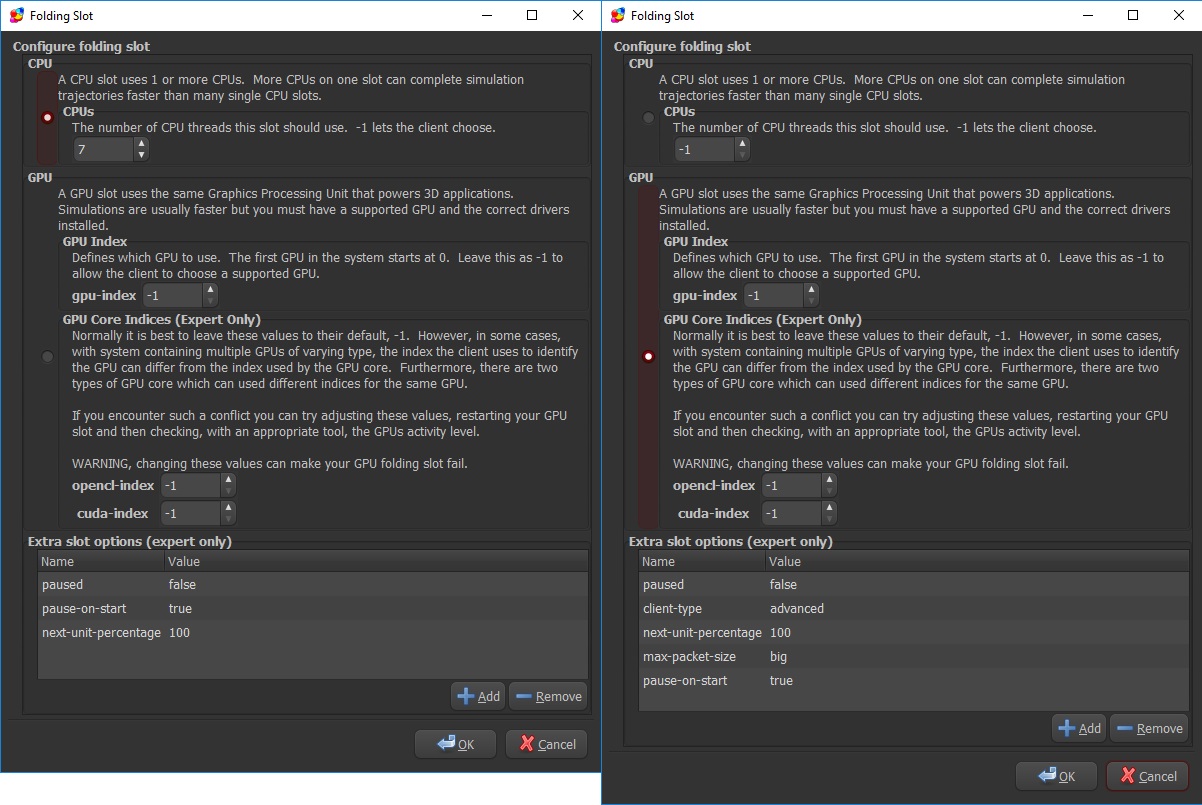This screenshot has width=1202, height=805.
Task: Increase CPUs value in left window
Action: point(141,144)
